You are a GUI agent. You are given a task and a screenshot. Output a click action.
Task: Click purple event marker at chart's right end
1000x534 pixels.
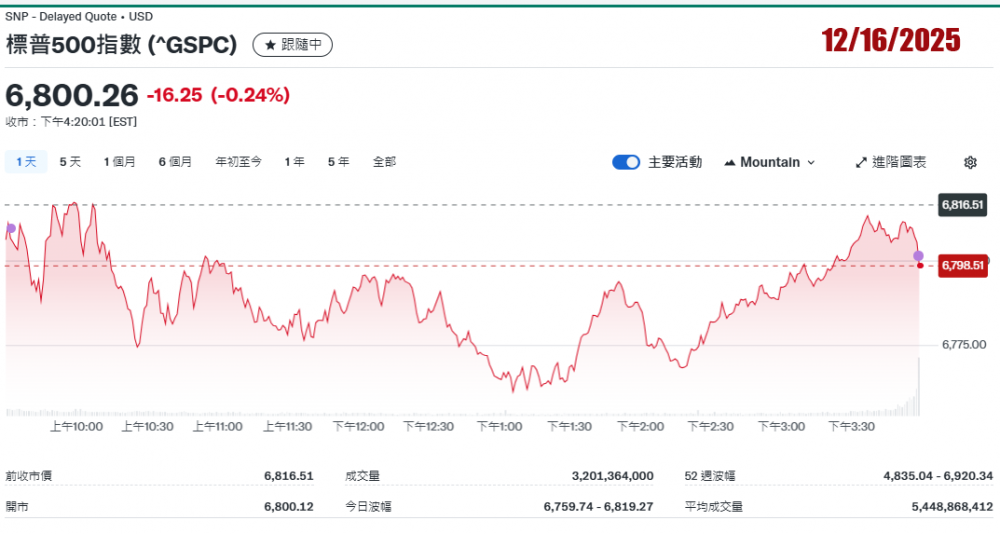click(x=918, y=256)
